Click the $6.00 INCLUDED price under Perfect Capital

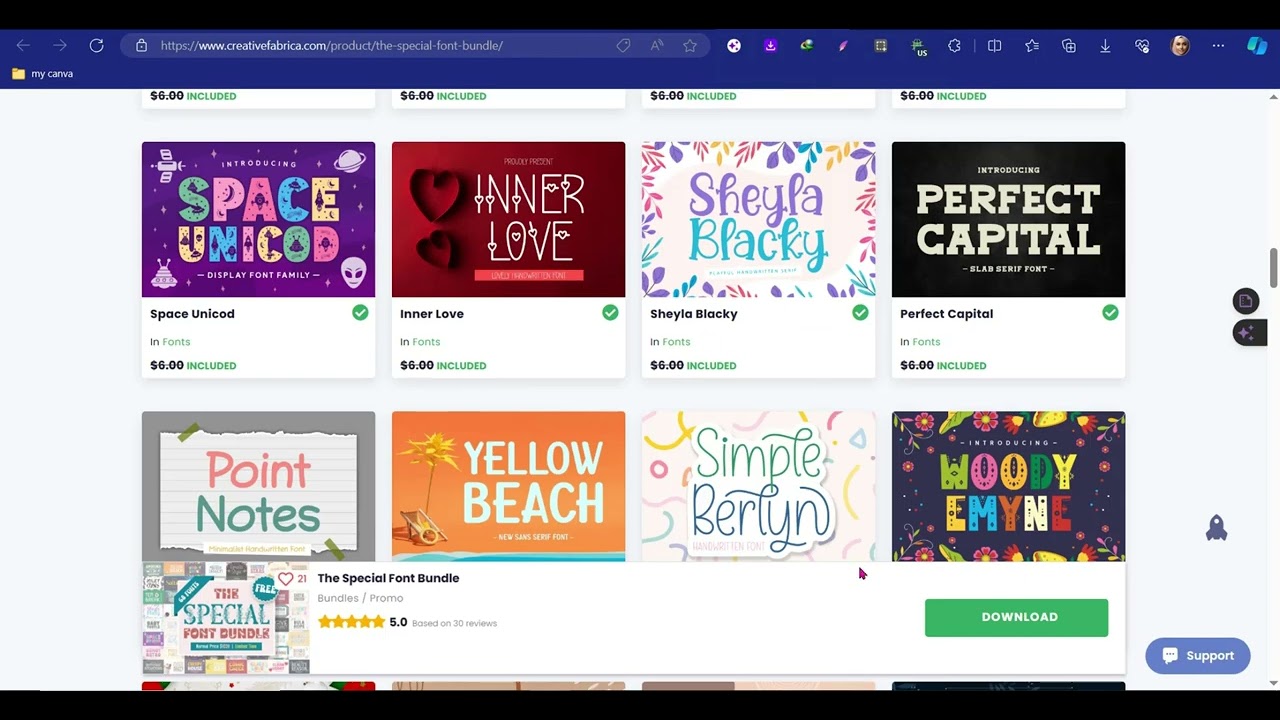(x=943, y=365)
